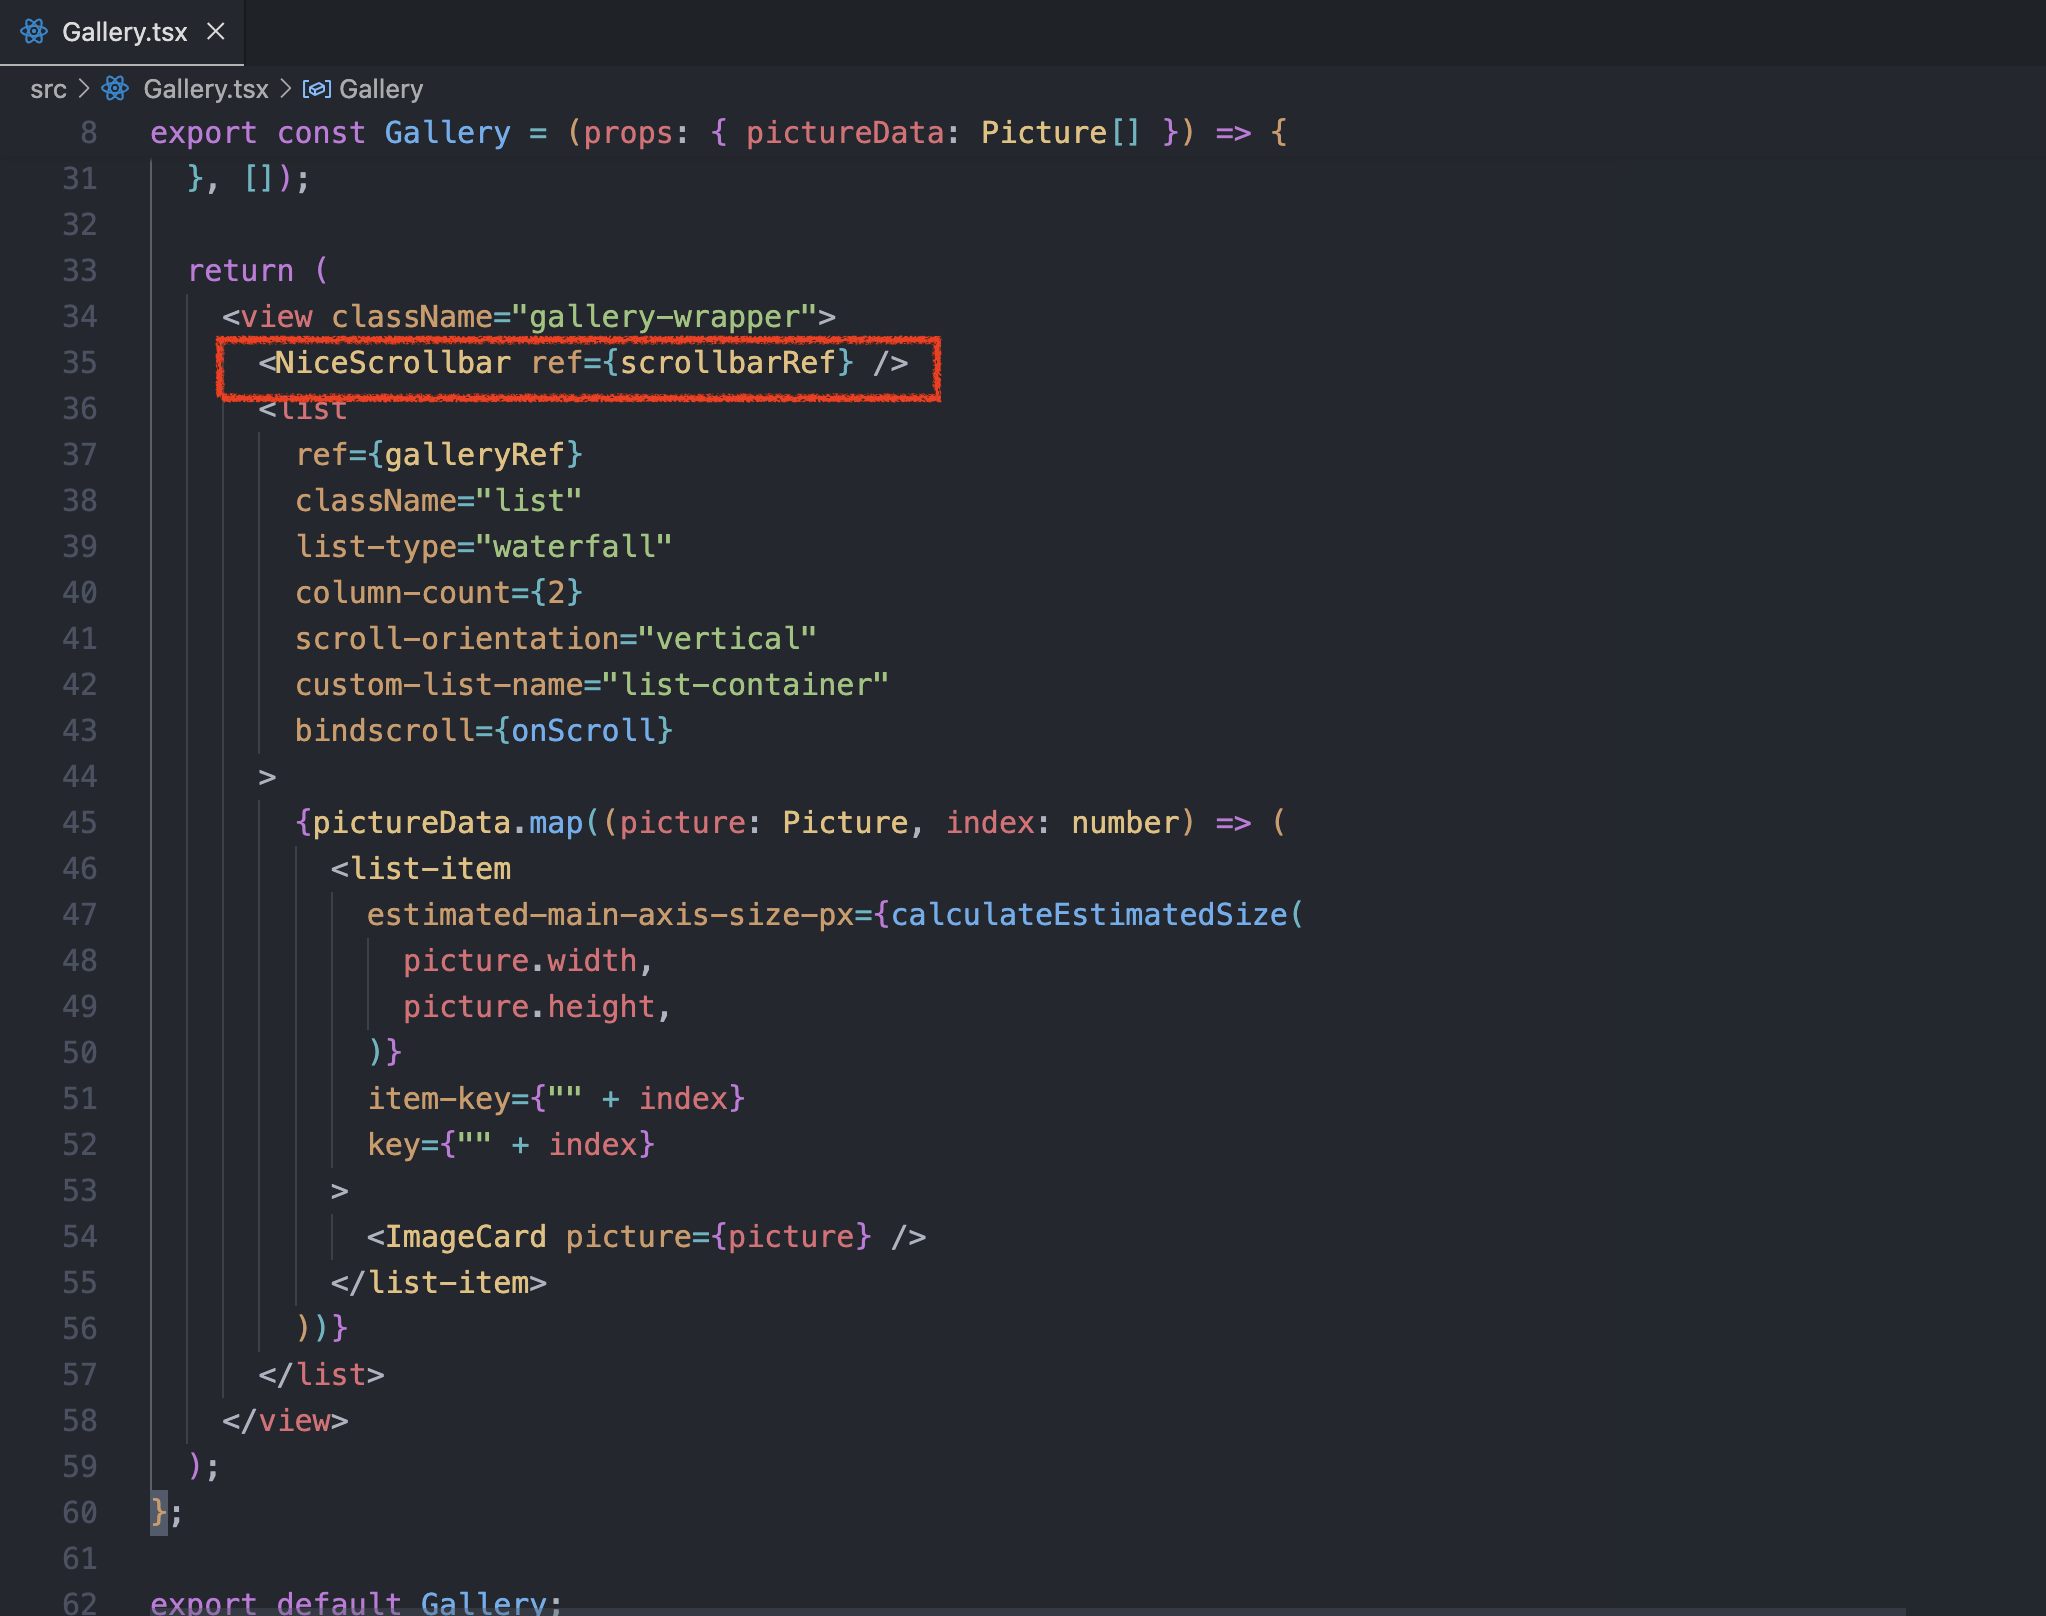This screenshot has height=1616, width=2046.
Task: Click on closing </view> tag
Action: [285, 1421]
